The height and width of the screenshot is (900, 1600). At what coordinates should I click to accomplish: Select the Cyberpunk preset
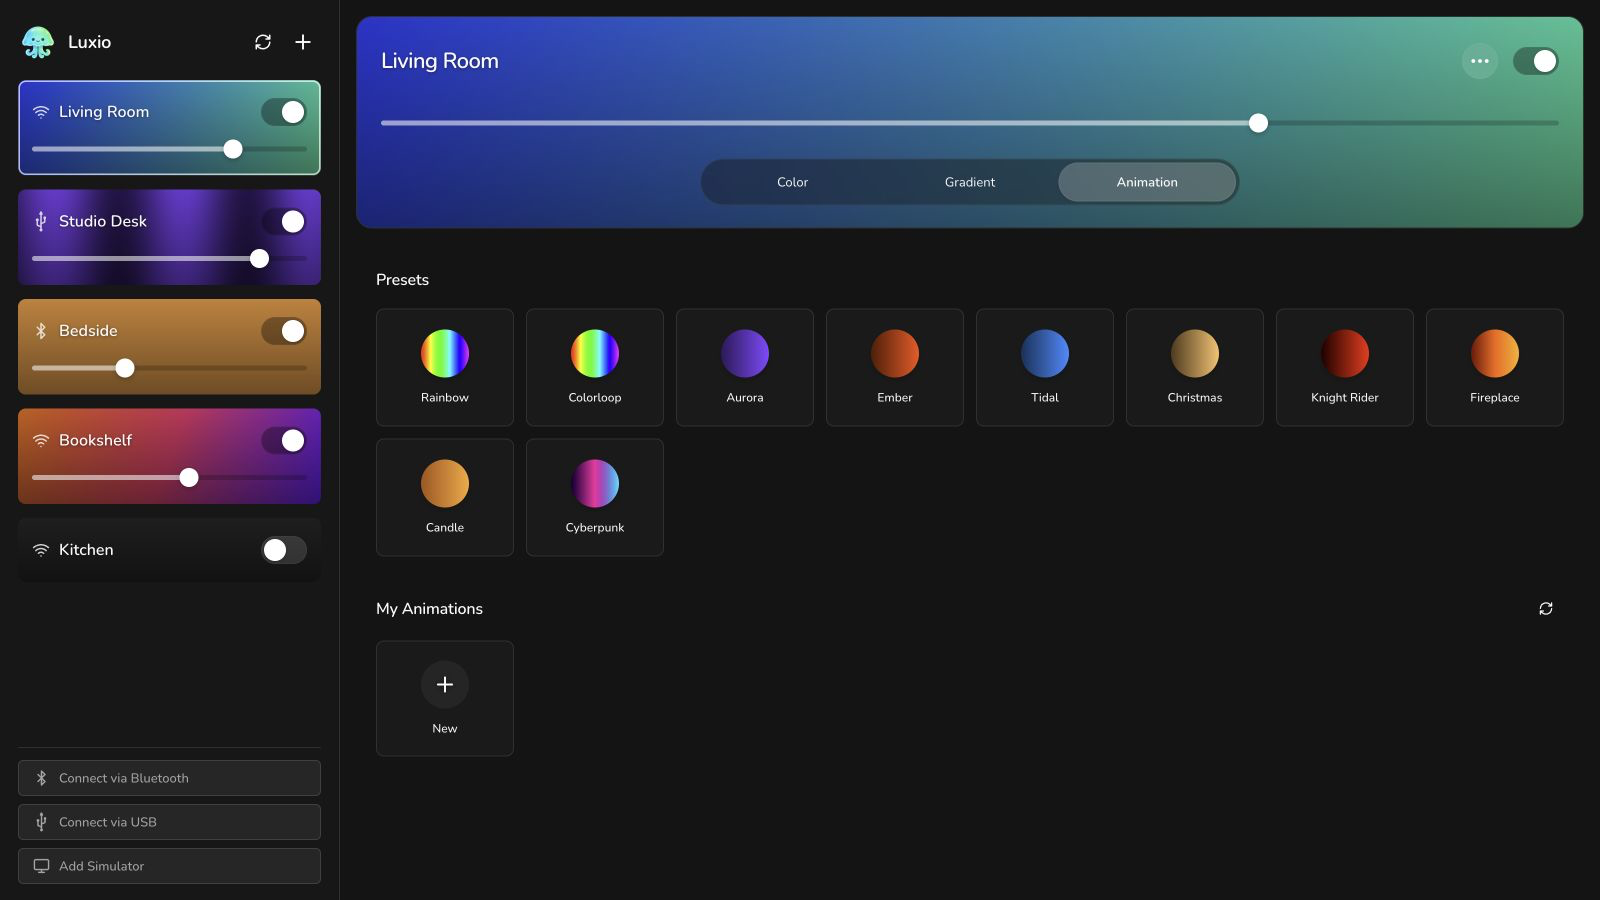click(595, 497)
